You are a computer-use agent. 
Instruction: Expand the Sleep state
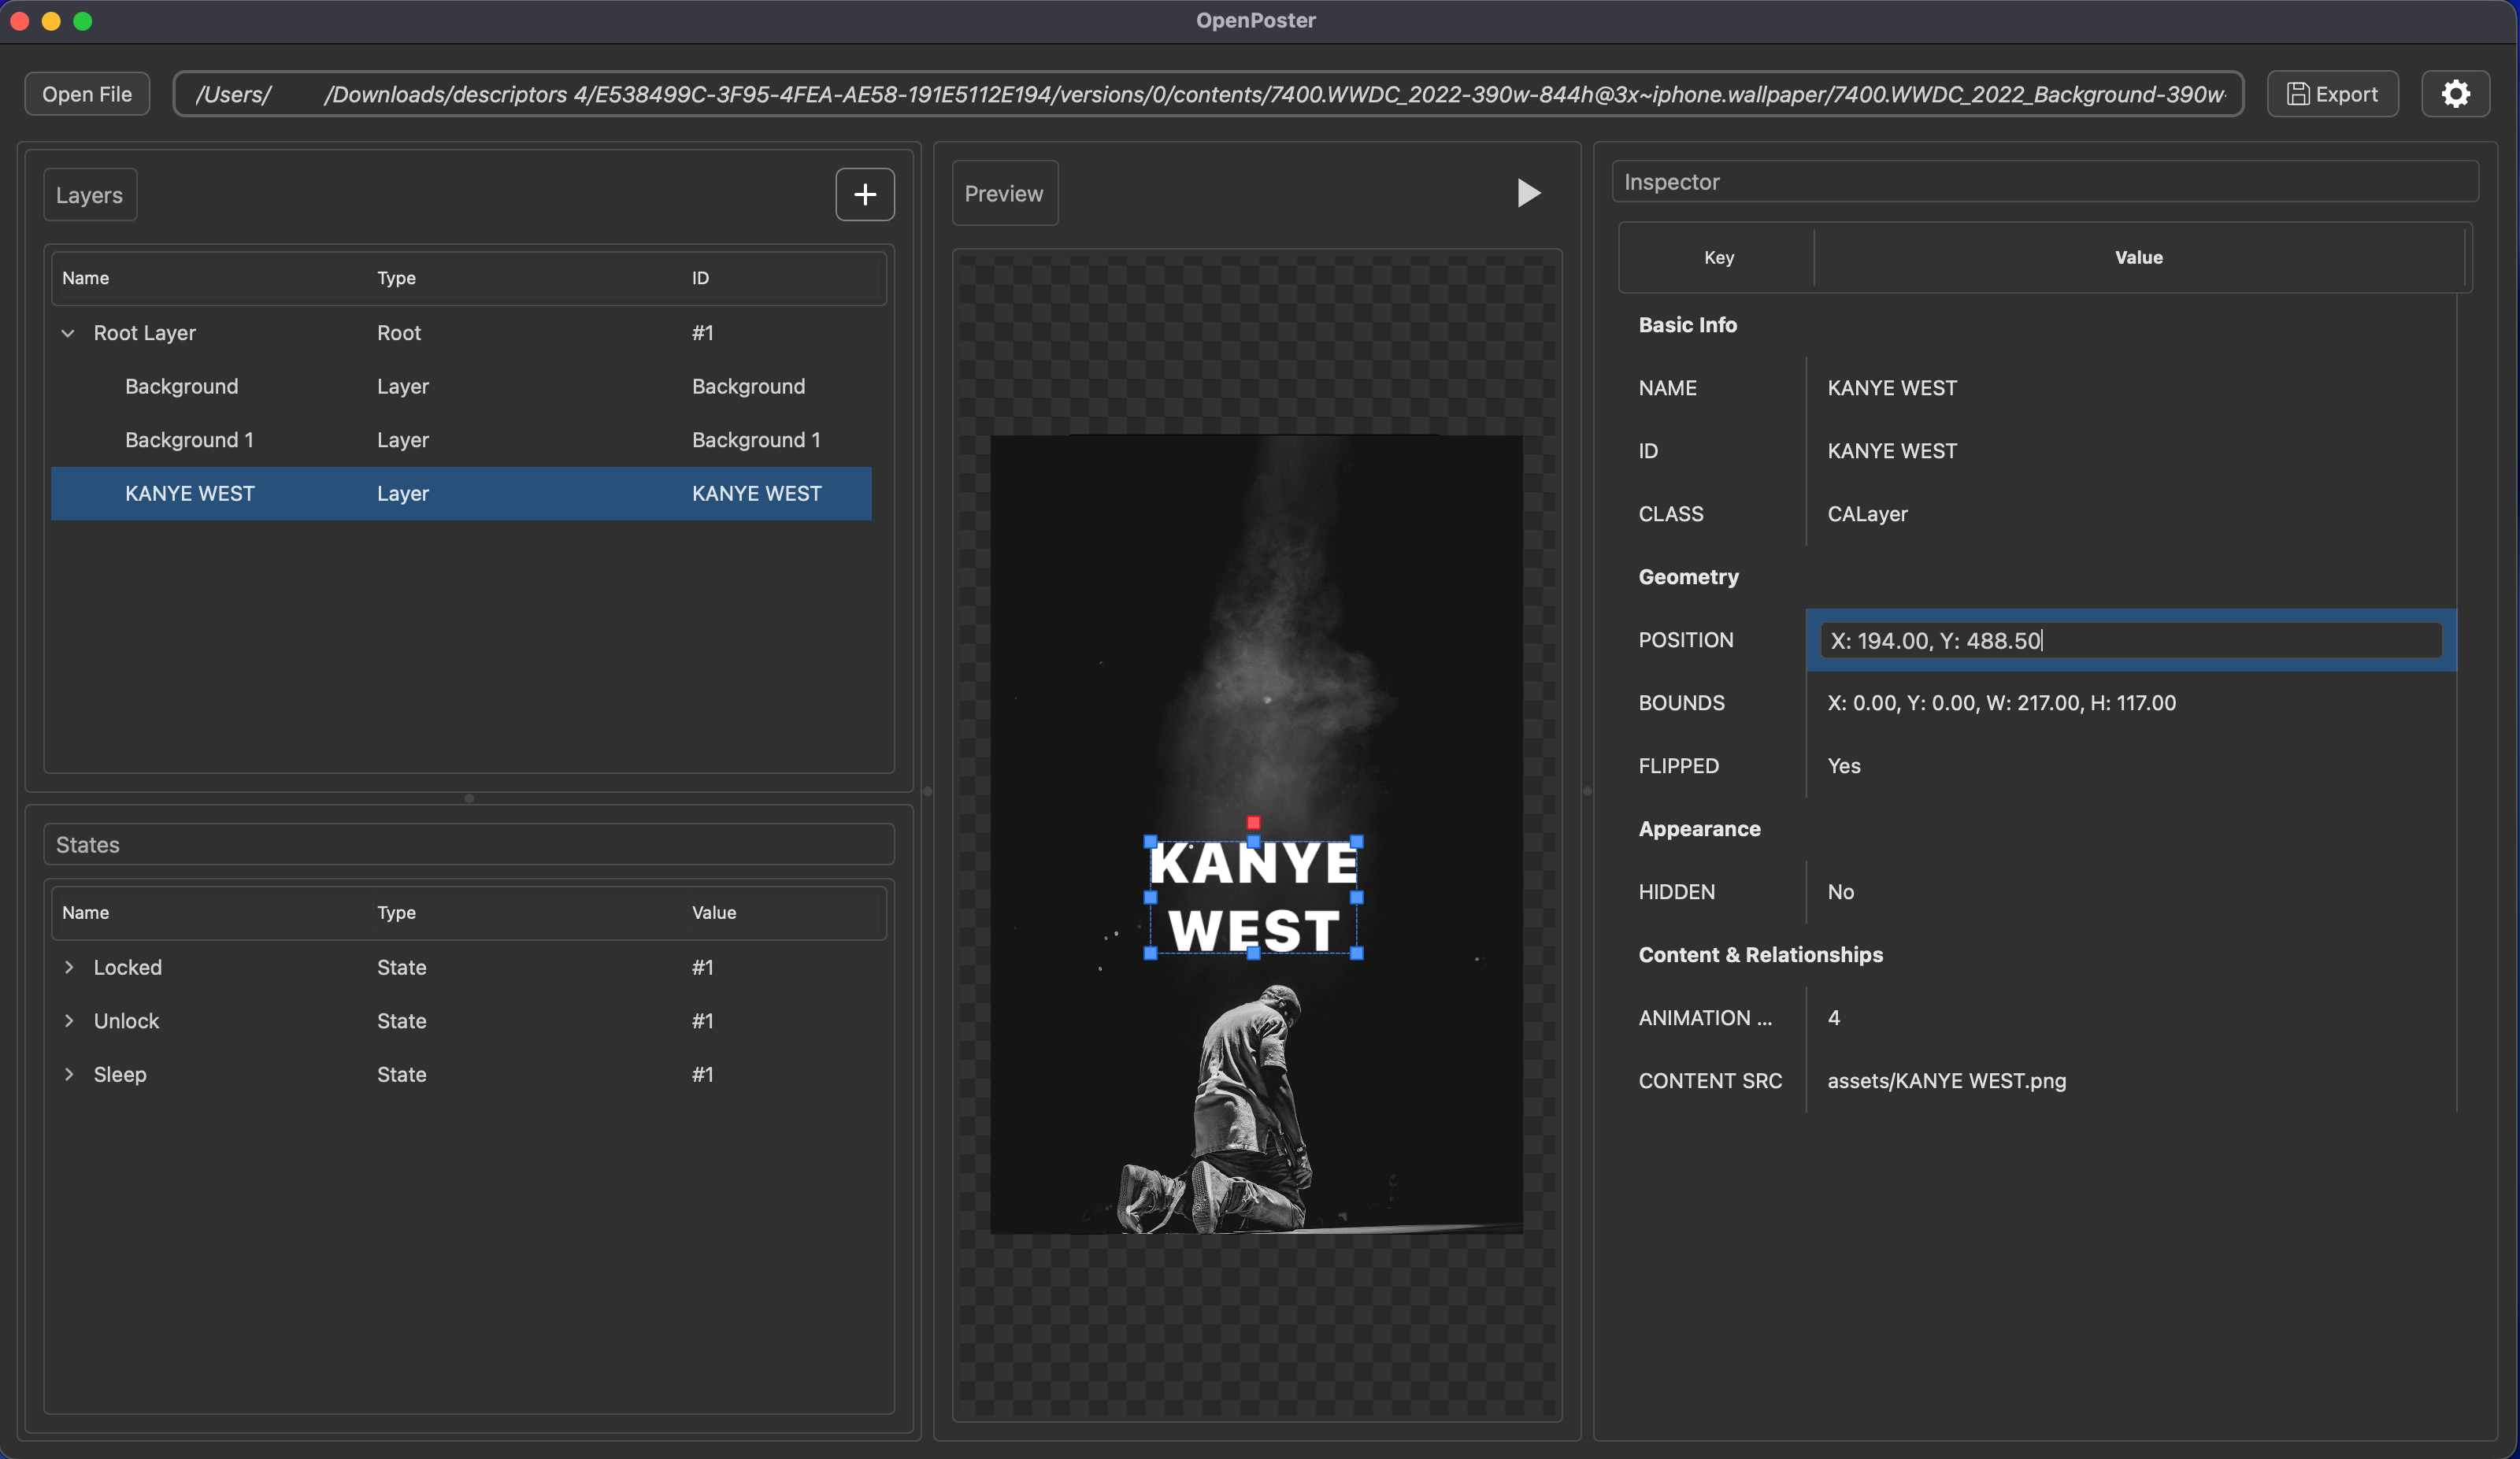coord(68,1074)
